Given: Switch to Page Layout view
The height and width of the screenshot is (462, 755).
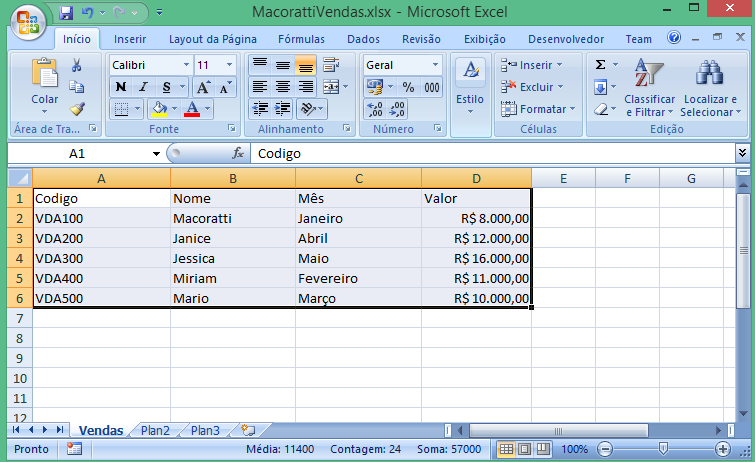Looking at the screenshot, I should (524, 449).
